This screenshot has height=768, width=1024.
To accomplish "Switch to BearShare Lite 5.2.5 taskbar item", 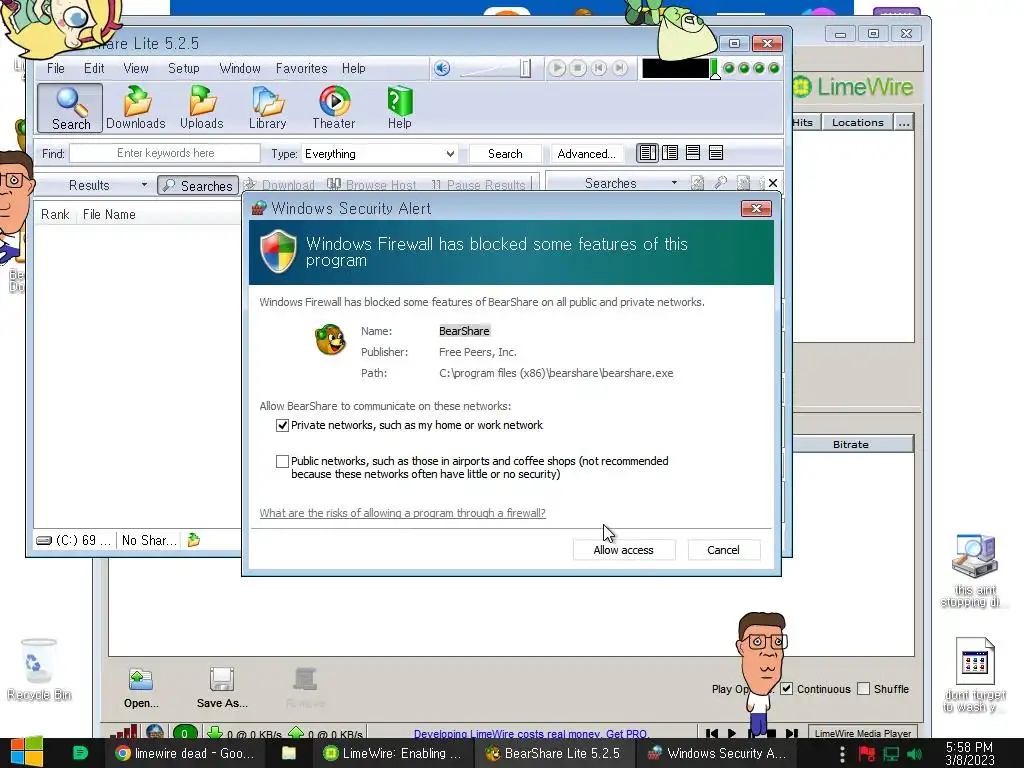I will pos(553,753).
